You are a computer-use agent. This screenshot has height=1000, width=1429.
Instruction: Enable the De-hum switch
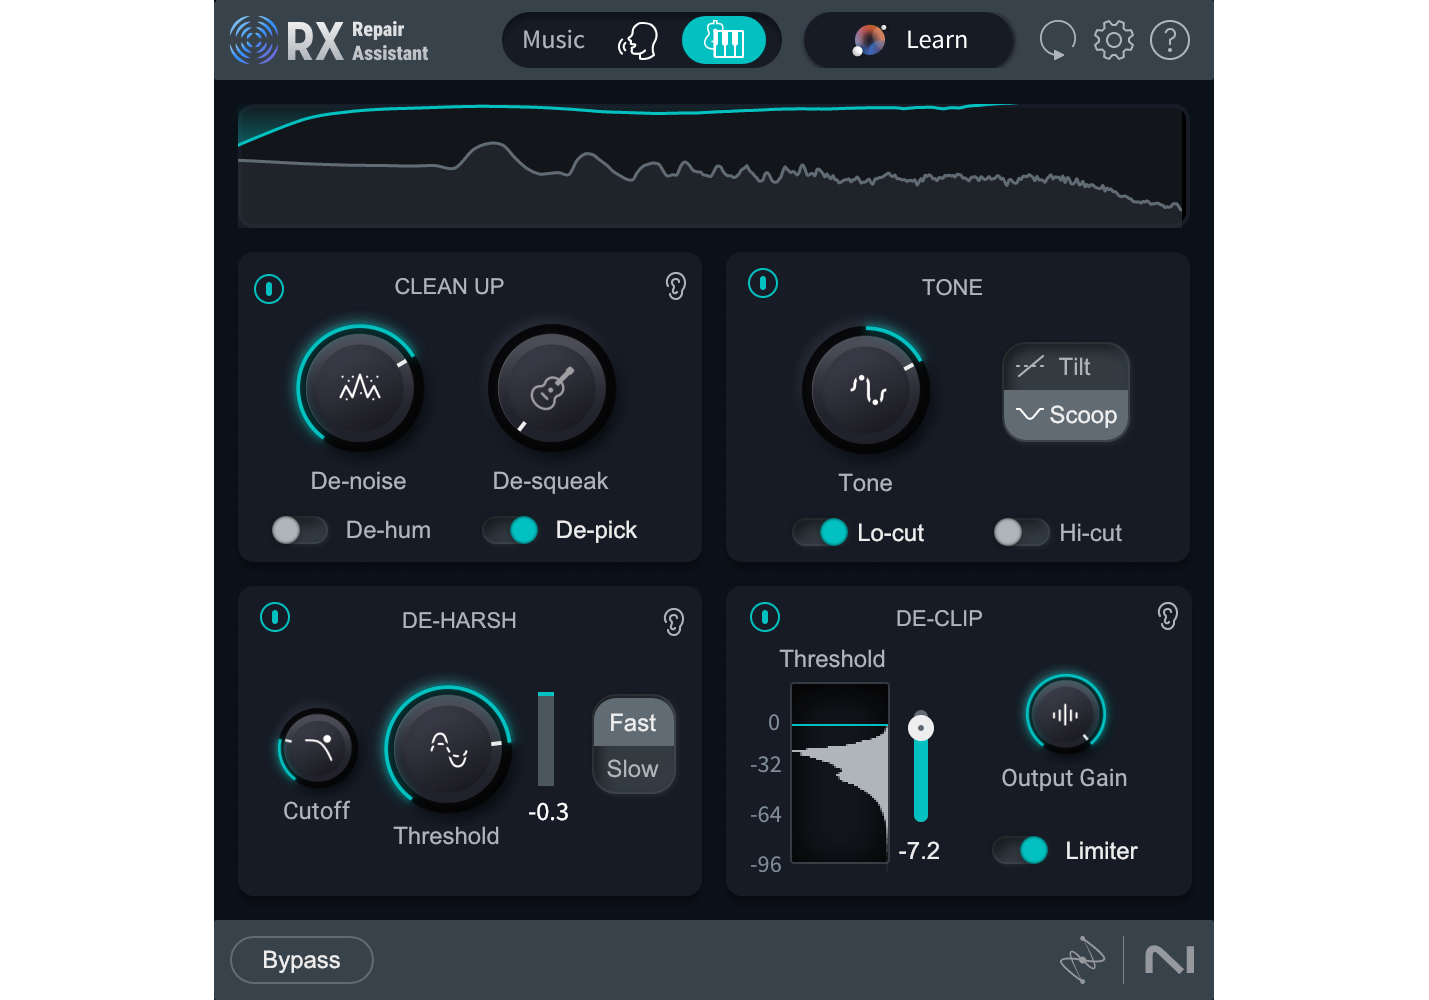[299, 530]
